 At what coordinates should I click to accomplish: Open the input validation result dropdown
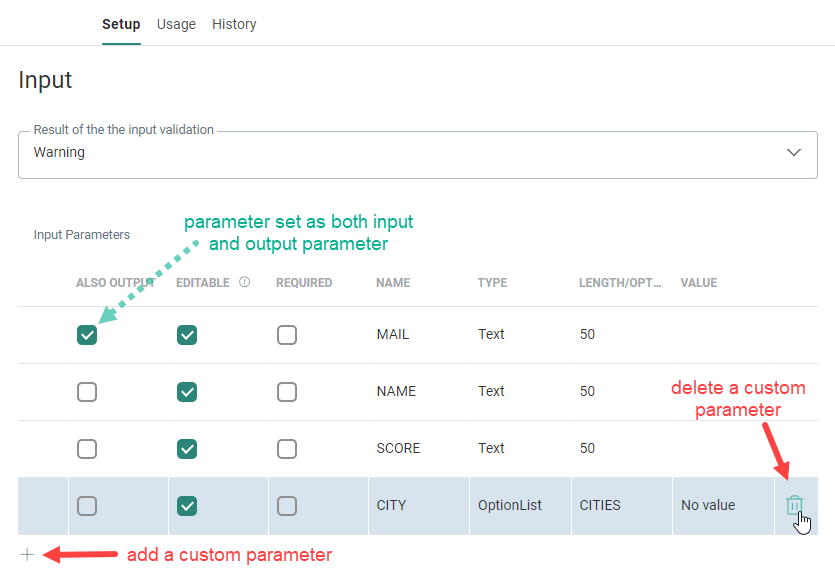pos(400,154)
